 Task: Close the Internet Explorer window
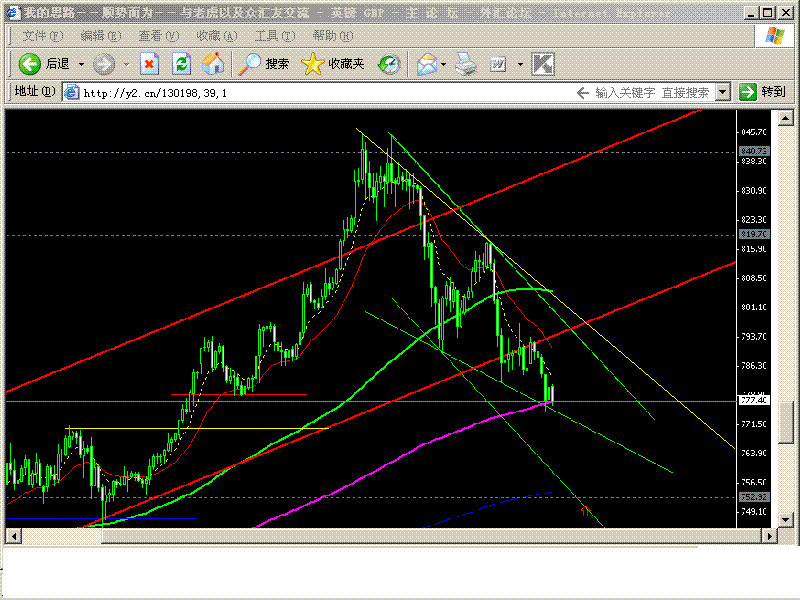[x=784, y=13]
